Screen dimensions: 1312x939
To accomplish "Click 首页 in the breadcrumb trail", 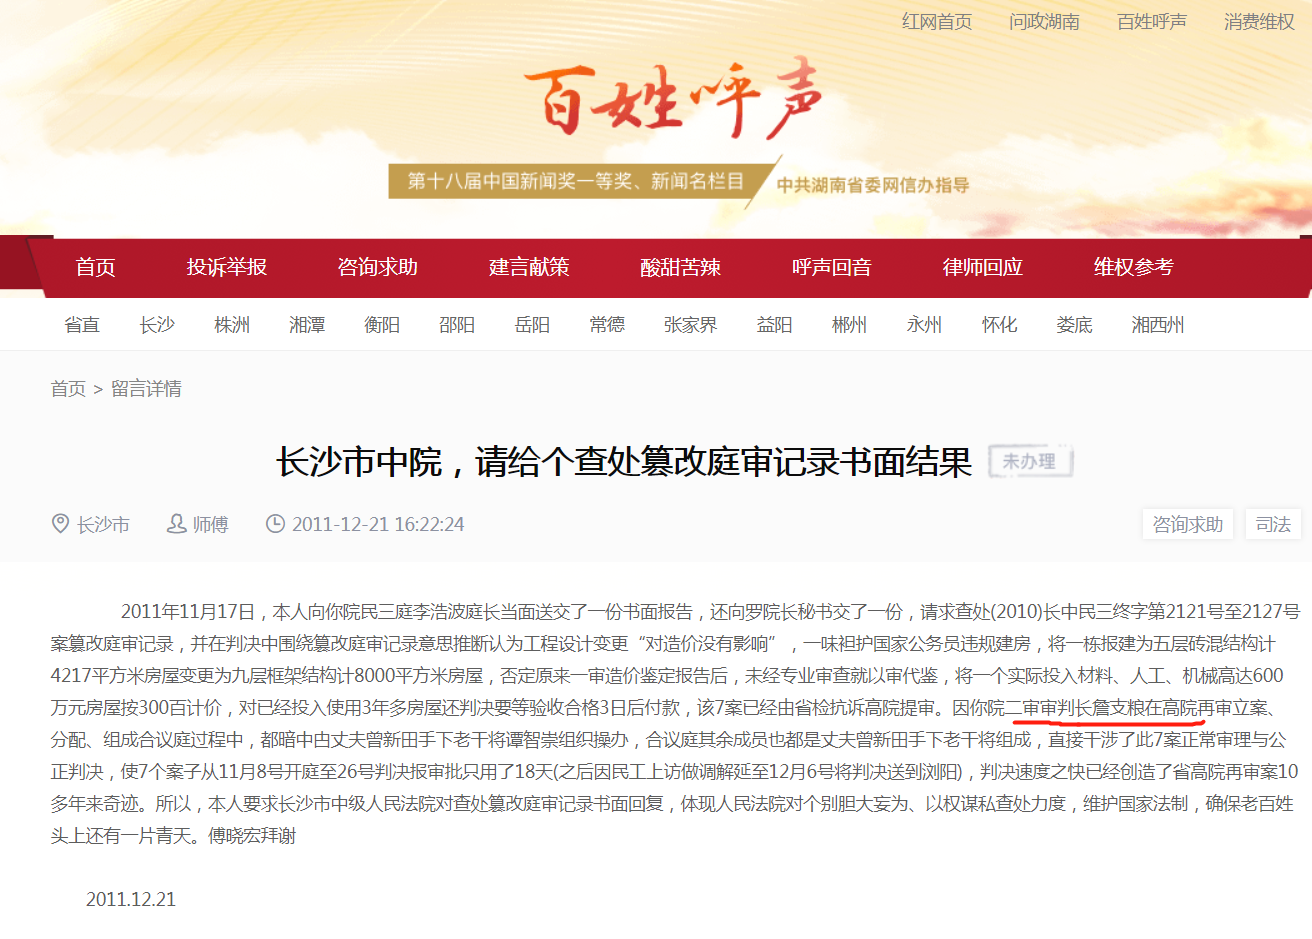I will 68,389.
